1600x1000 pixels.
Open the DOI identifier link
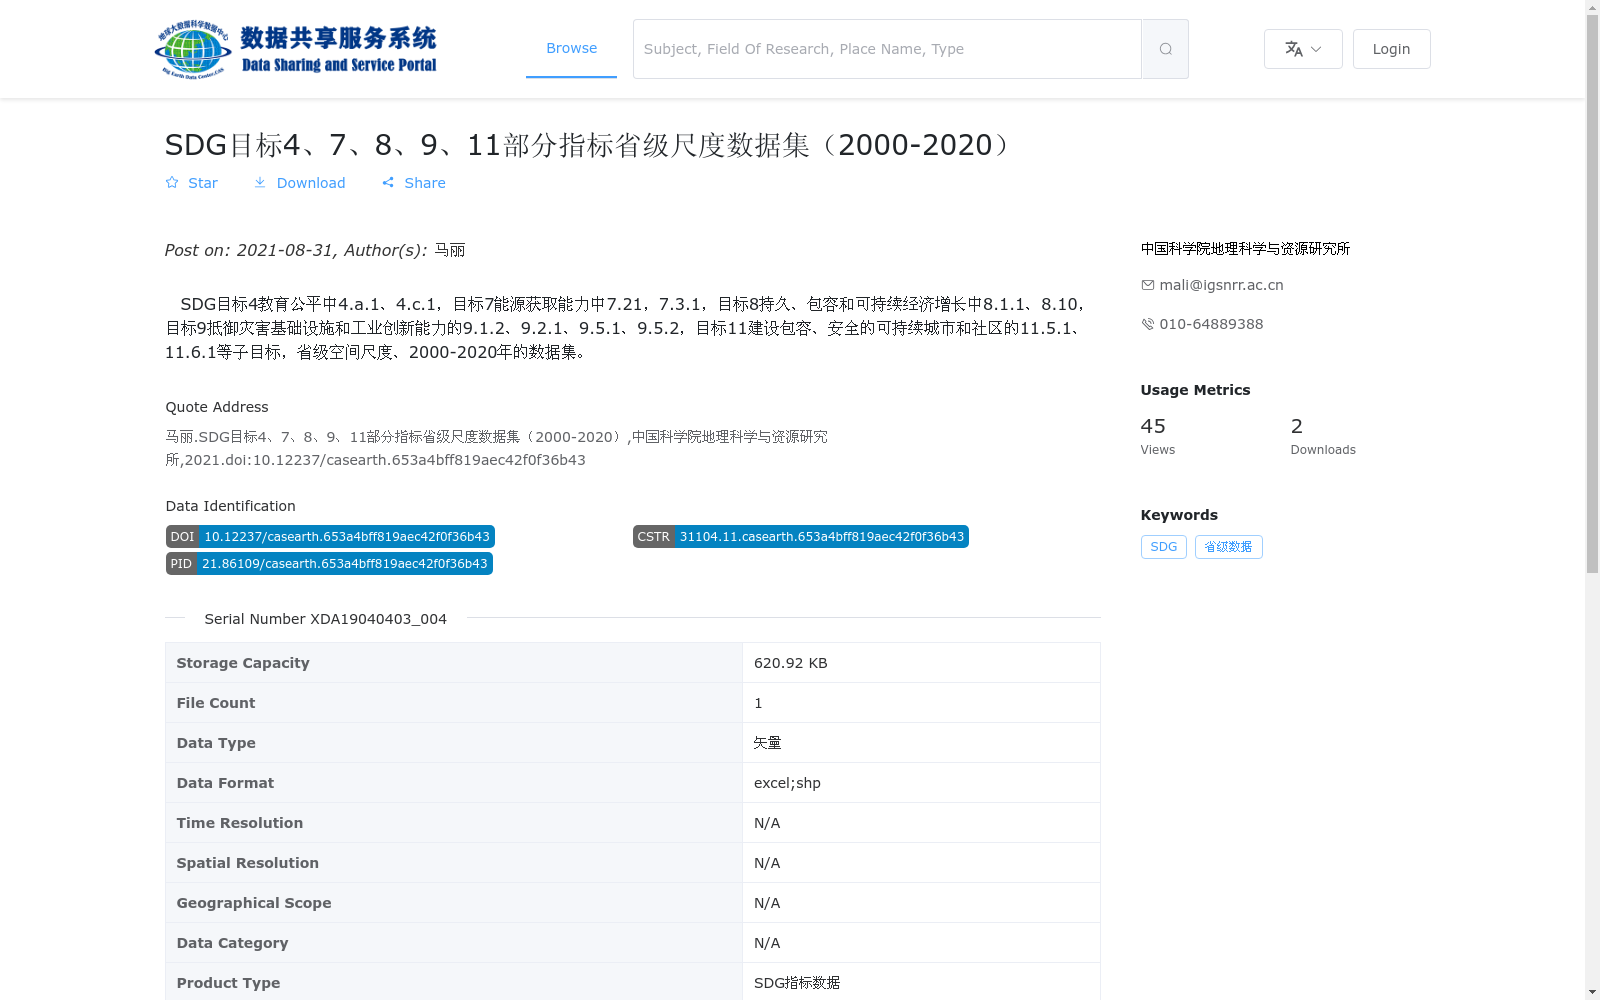347,536
